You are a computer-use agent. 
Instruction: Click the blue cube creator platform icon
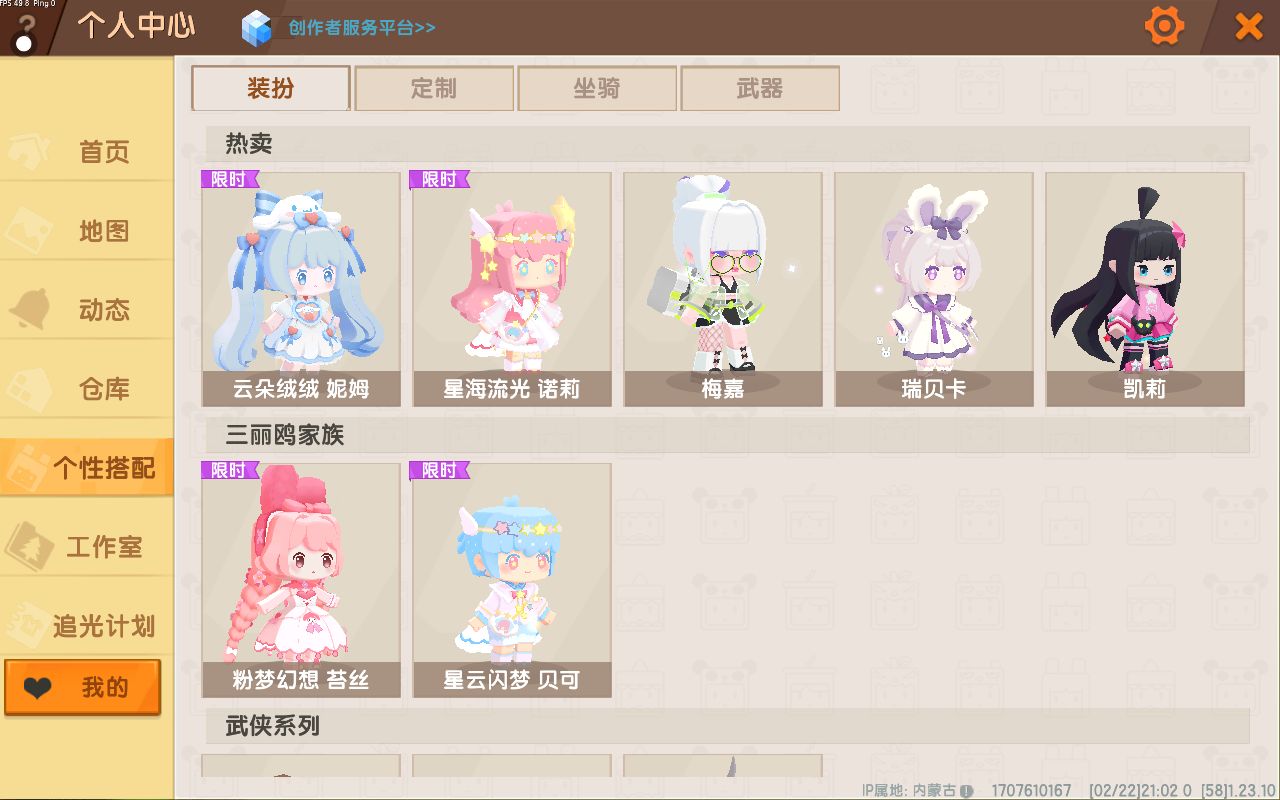(257, 27)
